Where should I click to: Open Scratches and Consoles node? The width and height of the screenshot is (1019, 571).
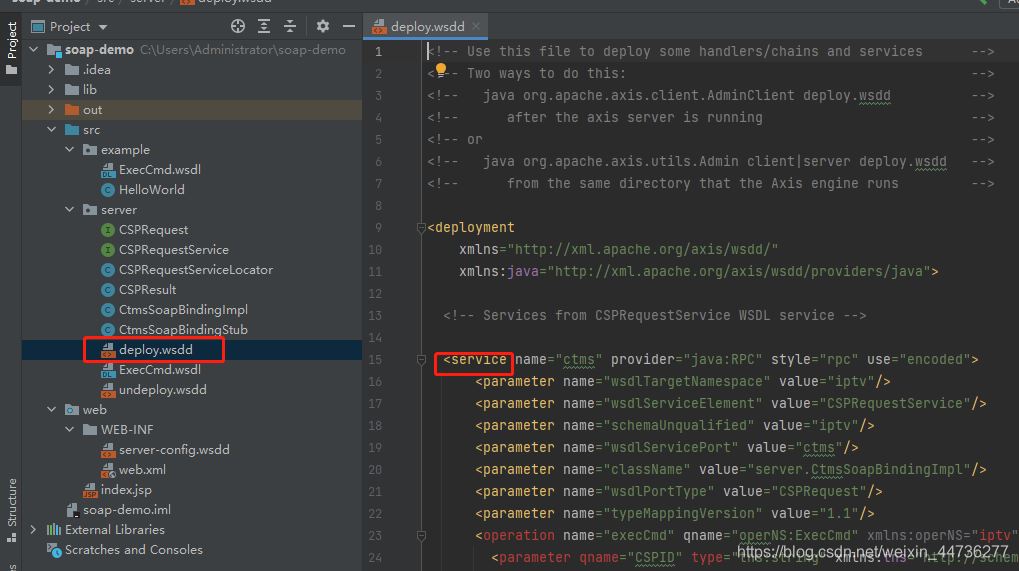pyautogui.click(x=133, y=550)
